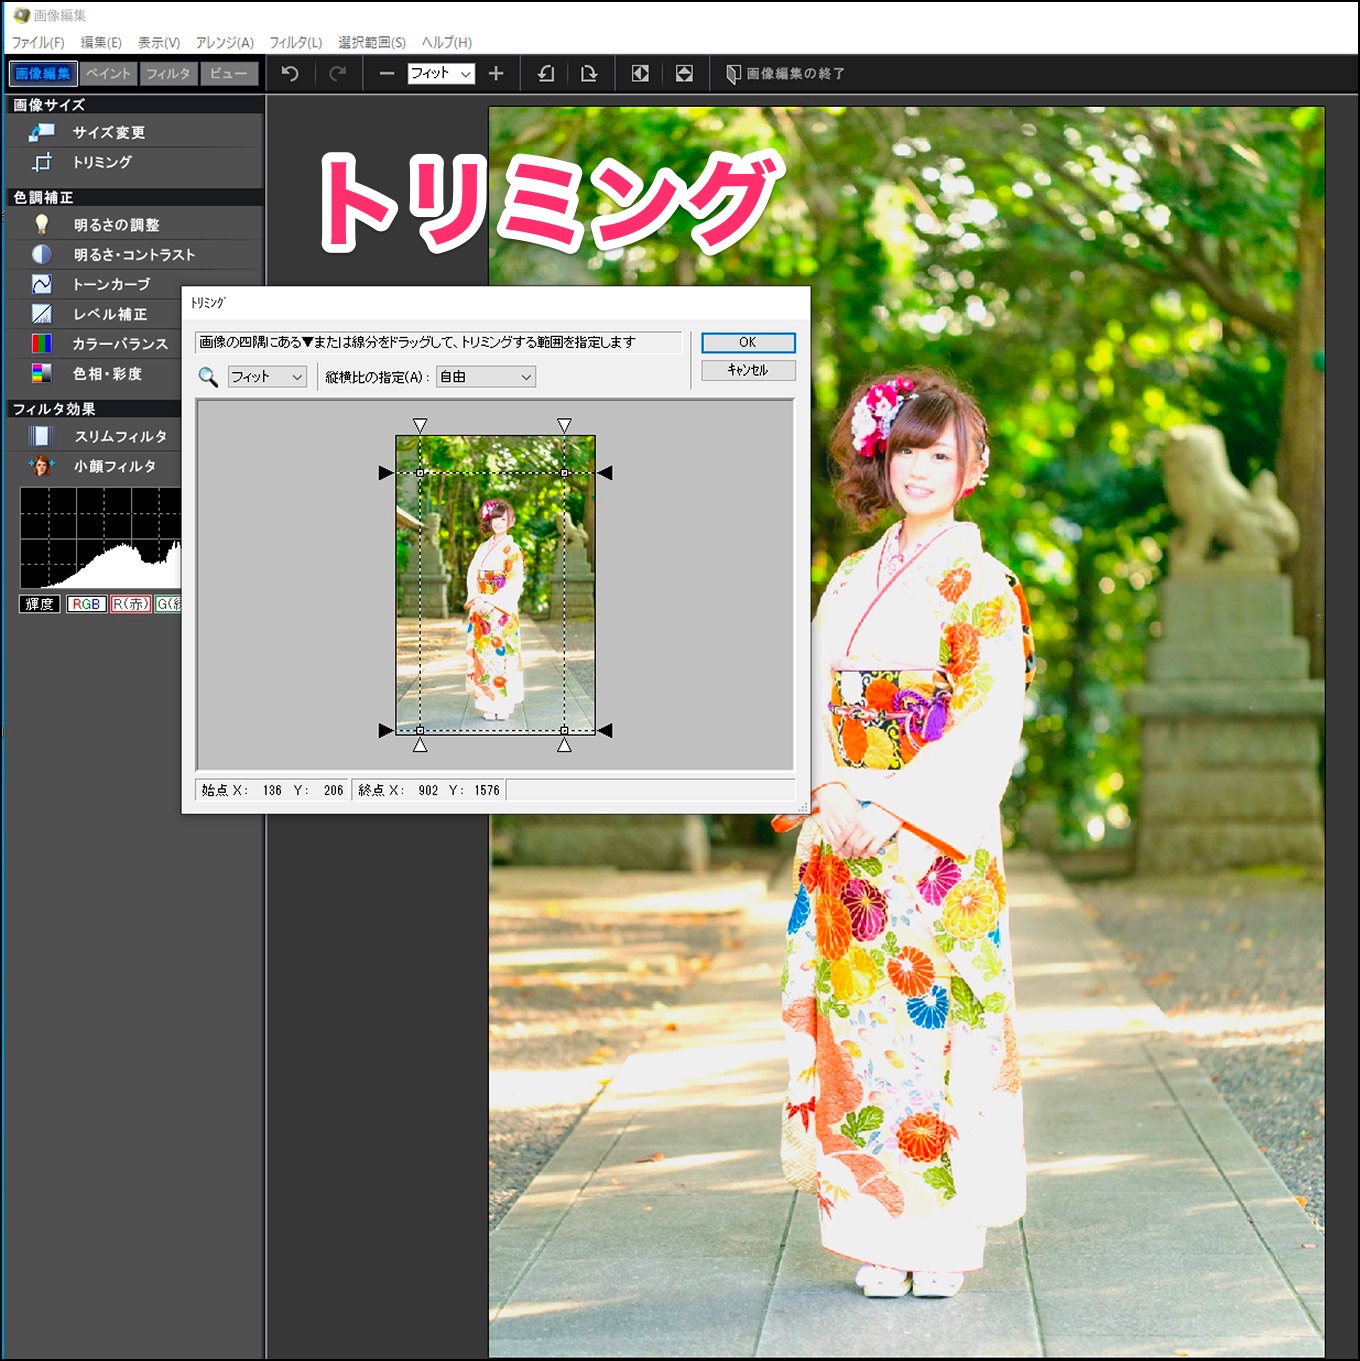This screenshot has height=1361, width=1360.
Task: Click キャンセル in trimming dialog
Action: tap(748, 370)
